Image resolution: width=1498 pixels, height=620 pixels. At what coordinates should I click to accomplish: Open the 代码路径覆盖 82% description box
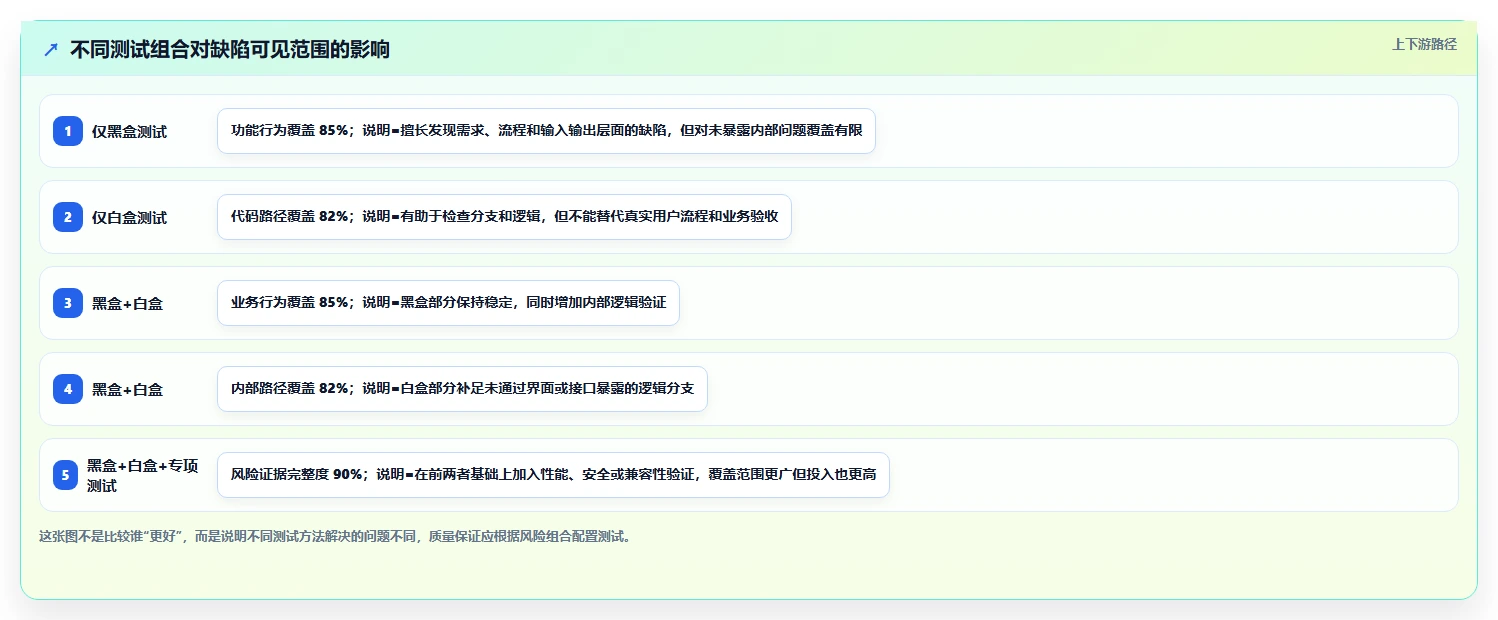click(504, 217)
